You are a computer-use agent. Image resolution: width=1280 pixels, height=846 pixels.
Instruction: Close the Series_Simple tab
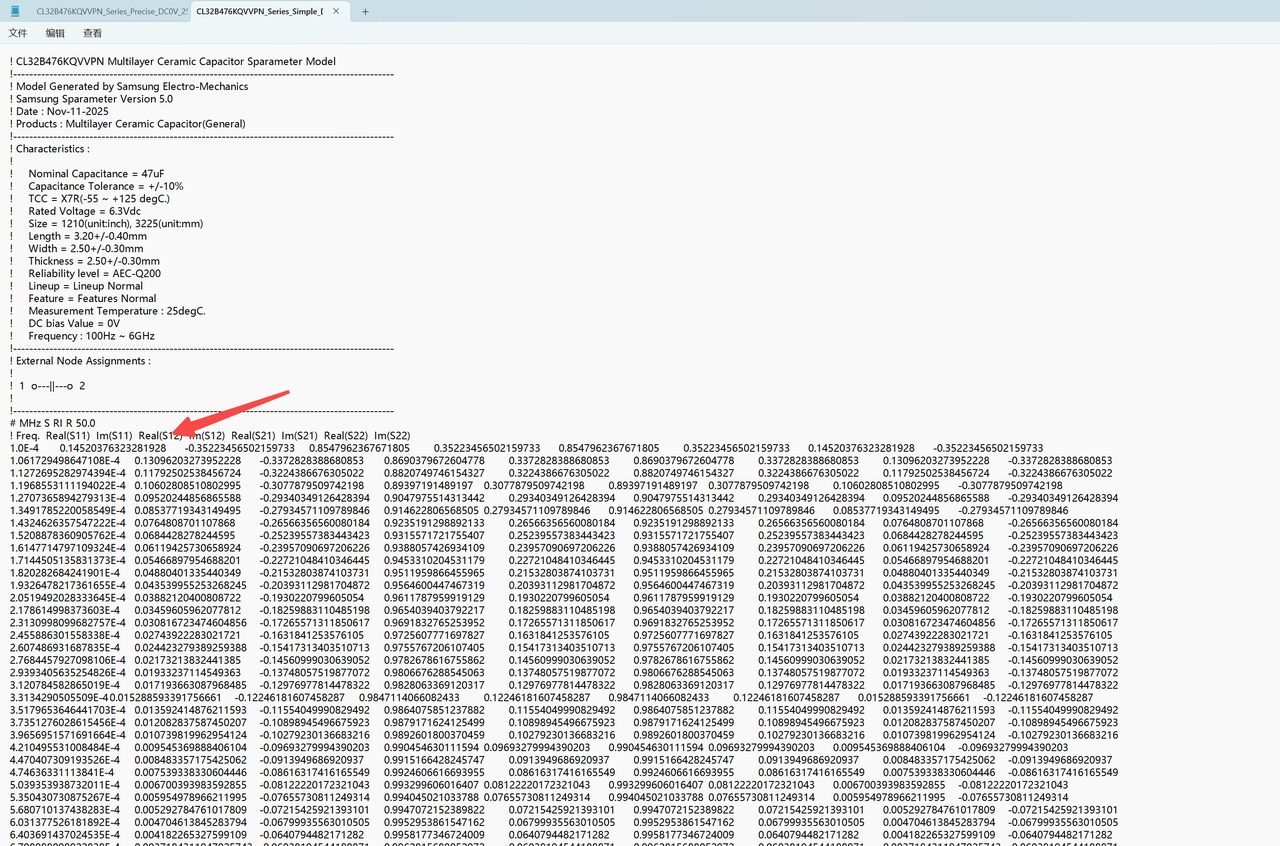click(337, 11)
